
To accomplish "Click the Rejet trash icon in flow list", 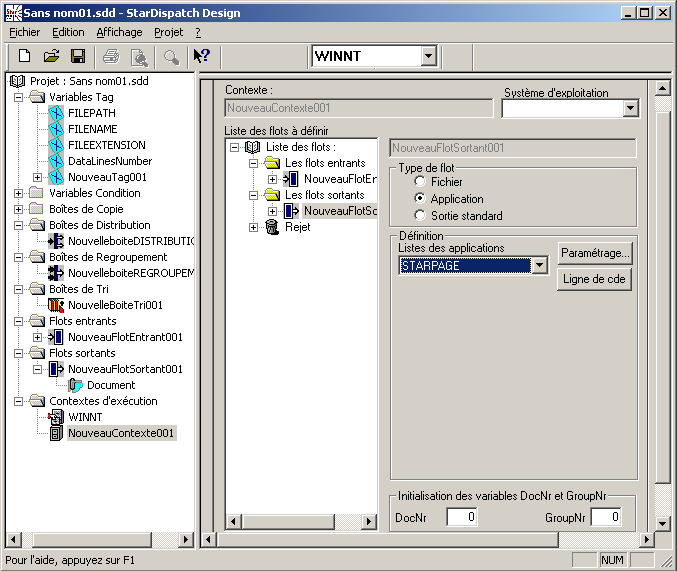I will coord(273,227).
